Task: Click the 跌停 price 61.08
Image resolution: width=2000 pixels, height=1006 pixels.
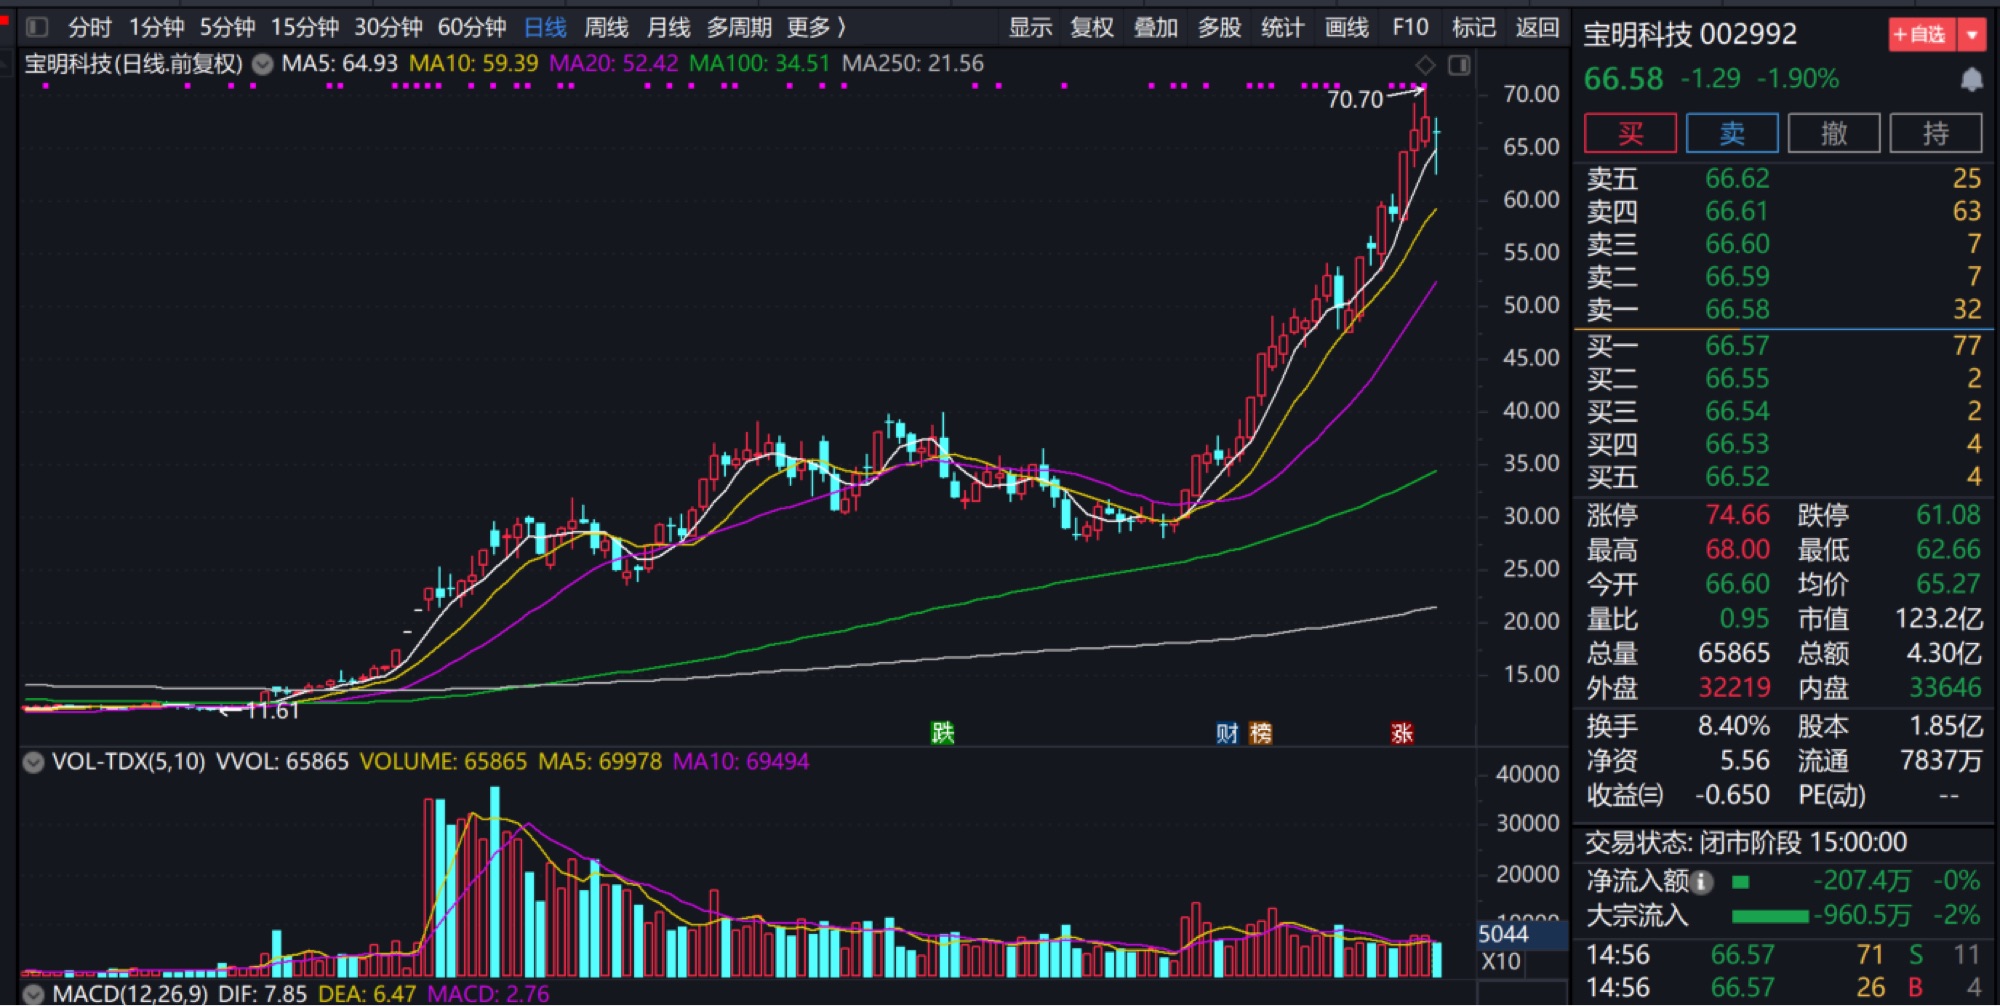Action: tap(1948, 515)
